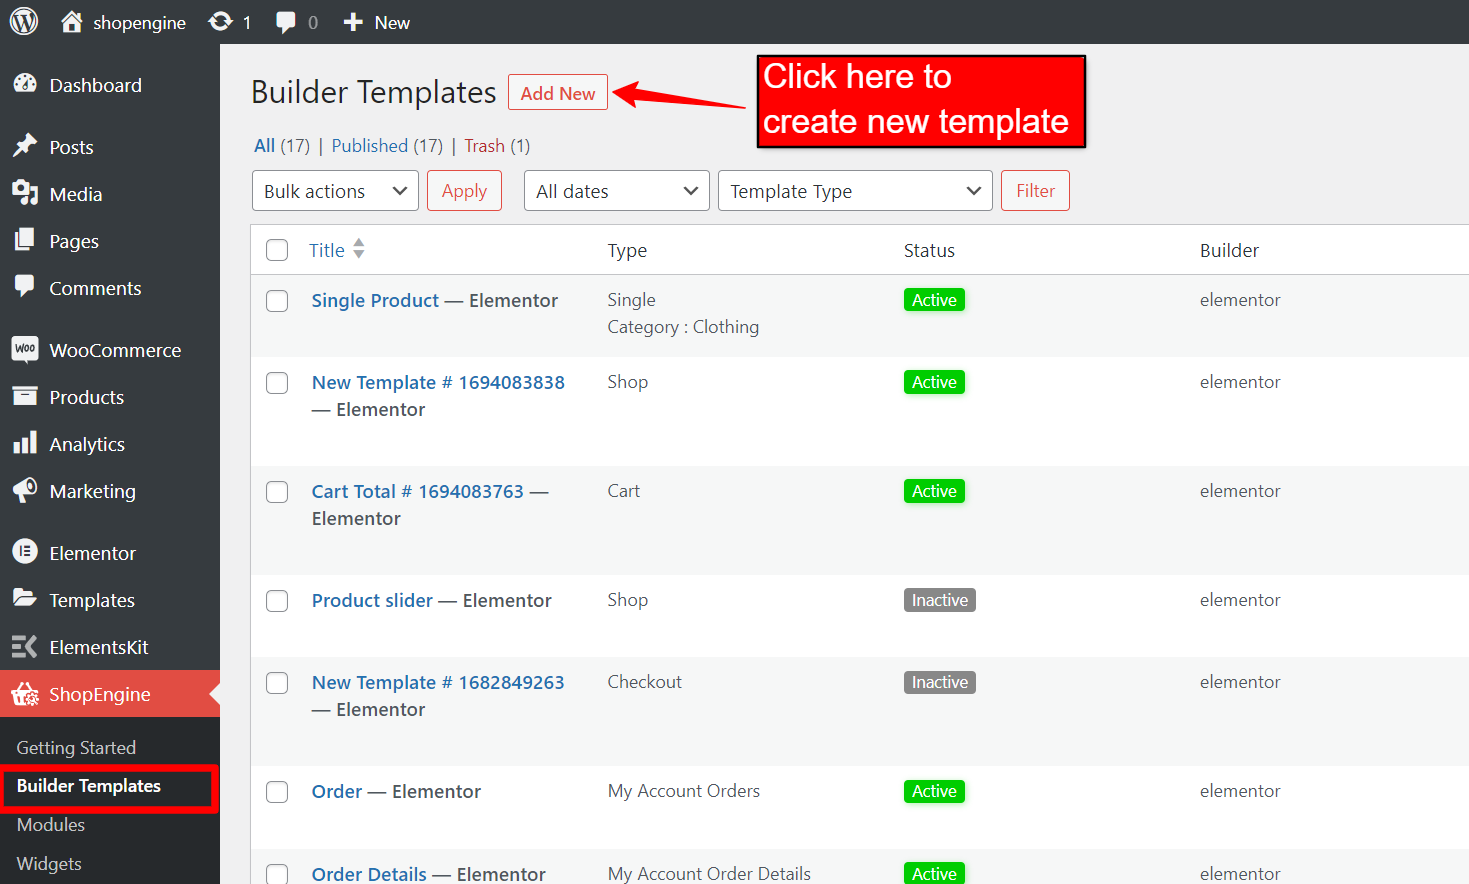Open New Template # 1694083838 link
This screenshot has height=884, width=1469.
(x=438, y=383)
